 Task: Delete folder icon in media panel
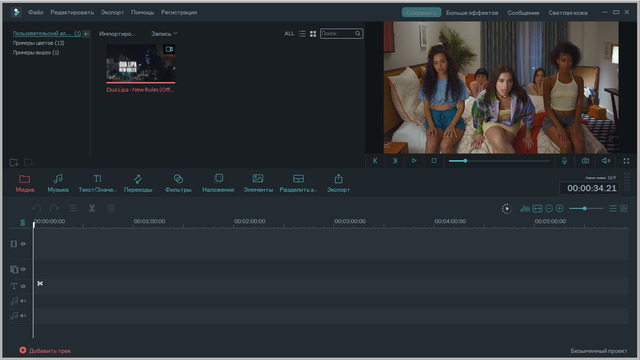28,162
